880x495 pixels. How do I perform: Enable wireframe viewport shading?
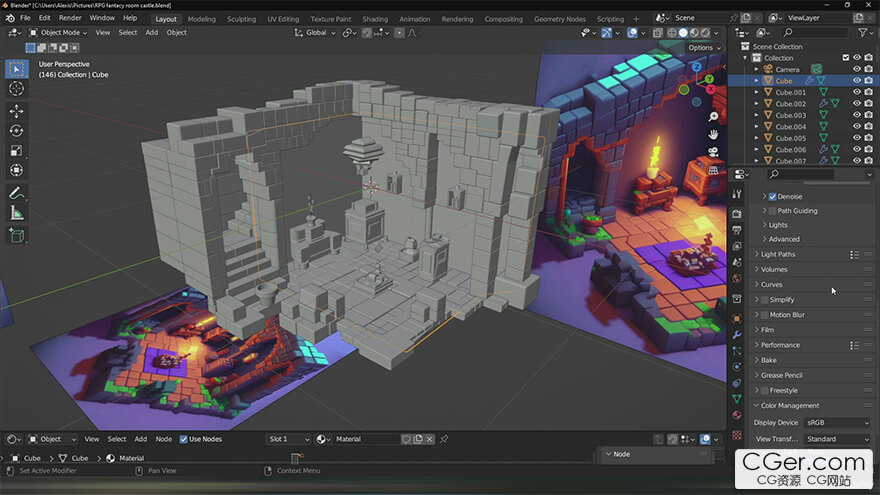pos(672,33)
